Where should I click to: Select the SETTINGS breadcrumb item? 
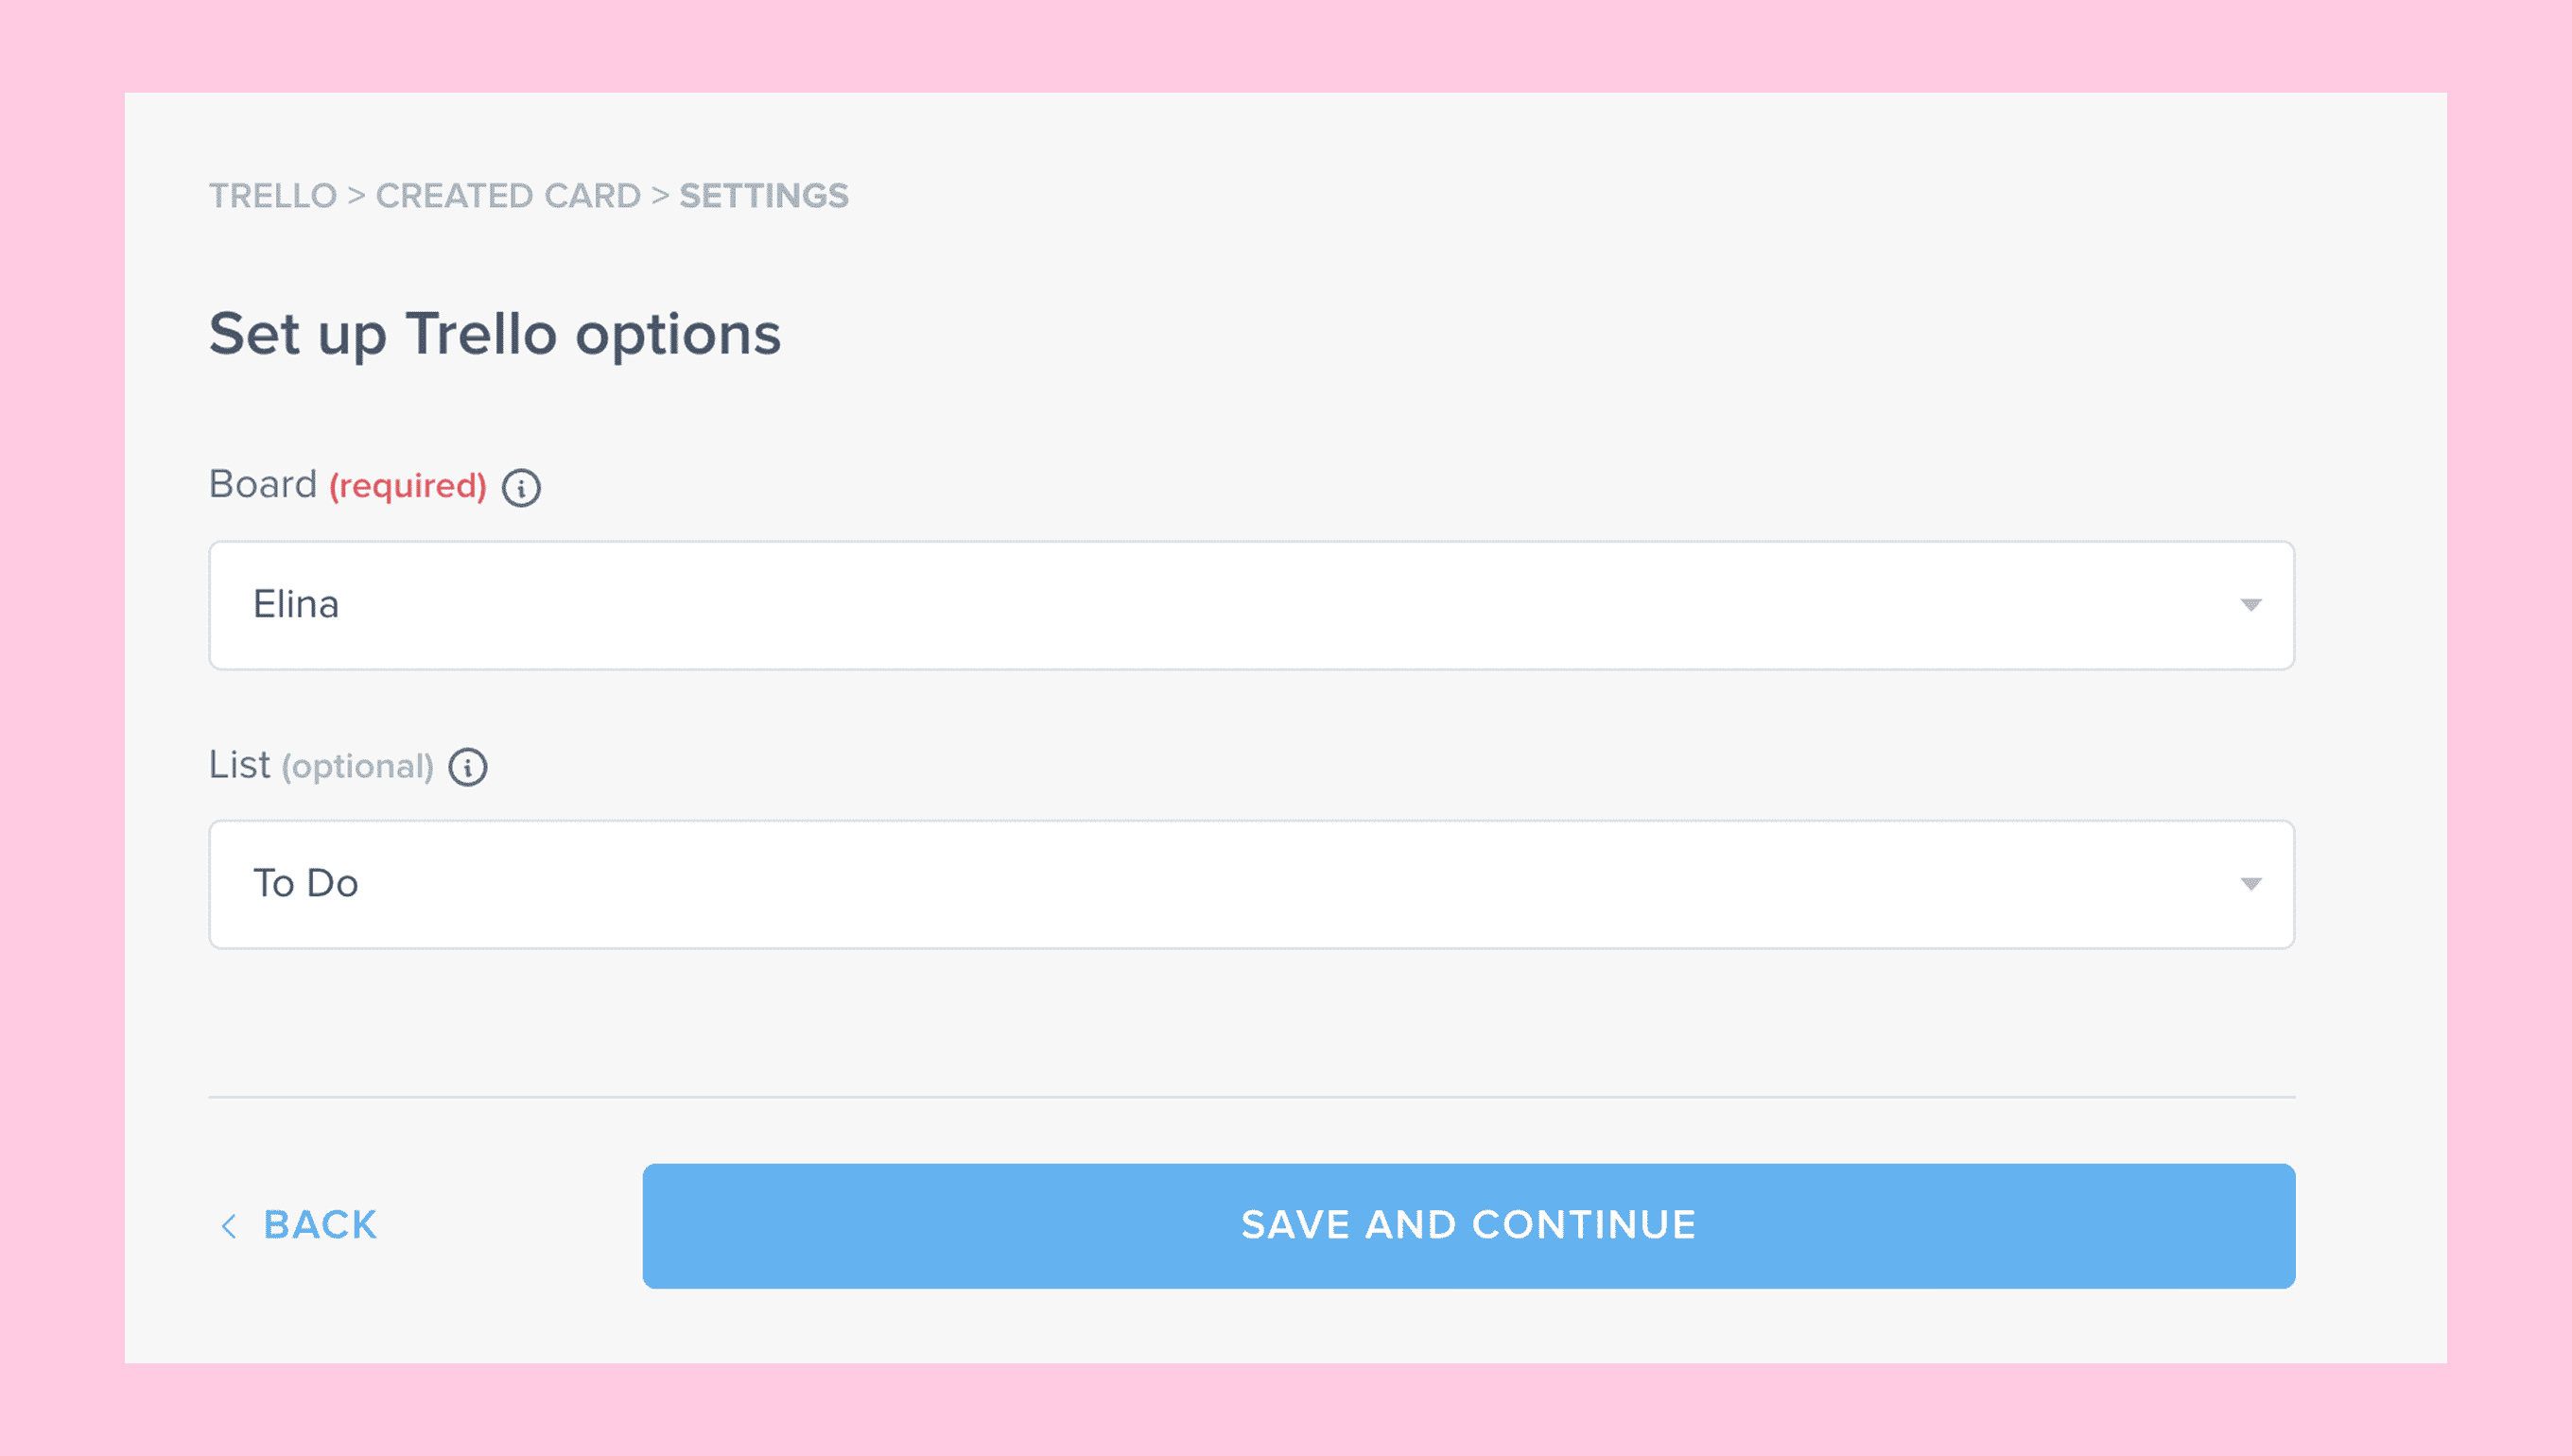coord(764,196)
